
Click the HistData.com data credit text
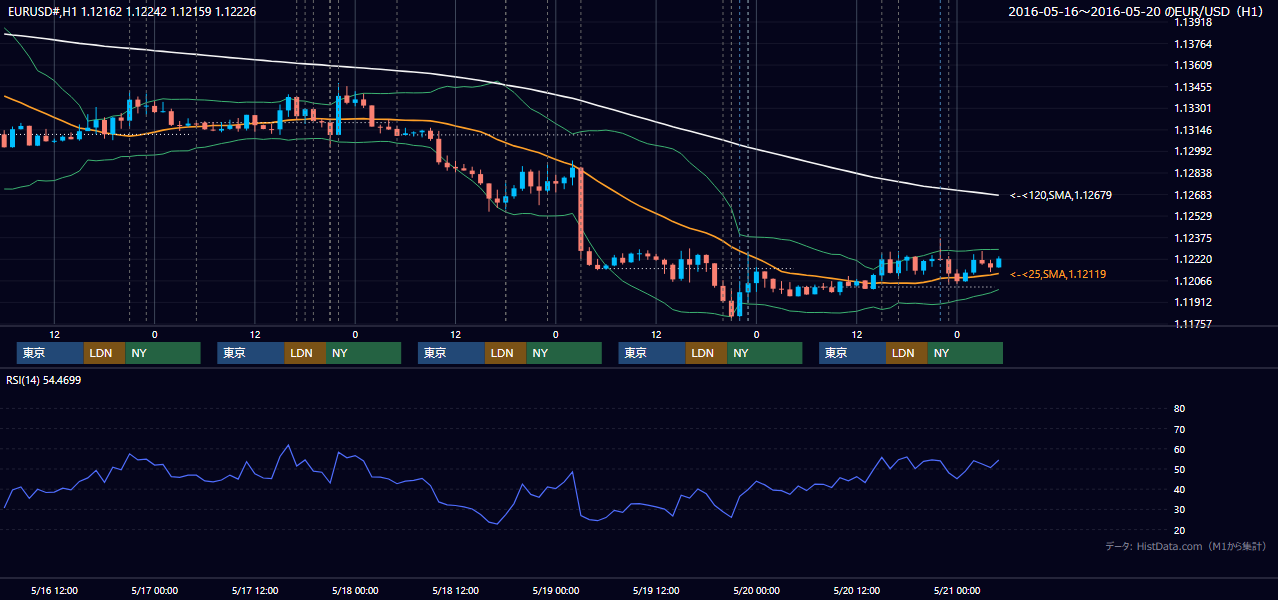(1186, 546)
